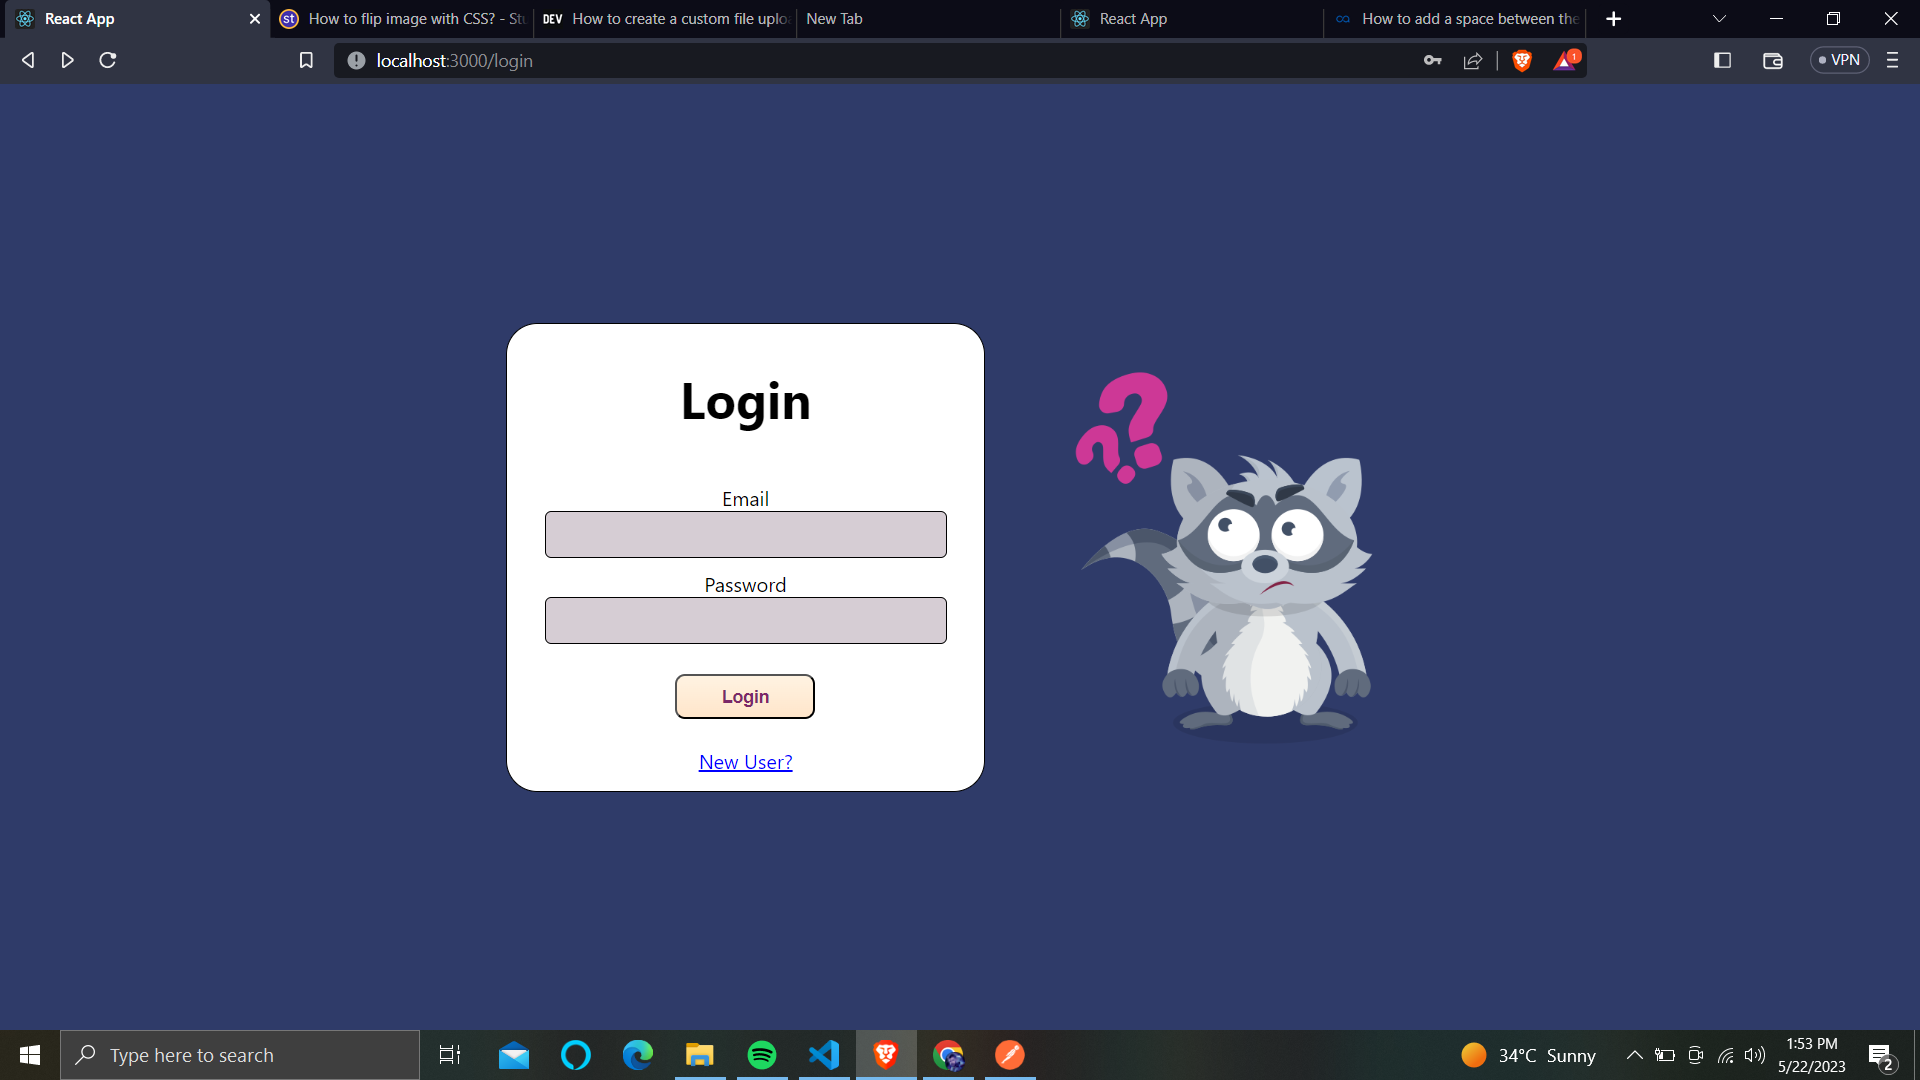1920x1080 pixels.
Task: Click the key icon in the address bar
Action: pyautogui.click(x=1432, y=60)
